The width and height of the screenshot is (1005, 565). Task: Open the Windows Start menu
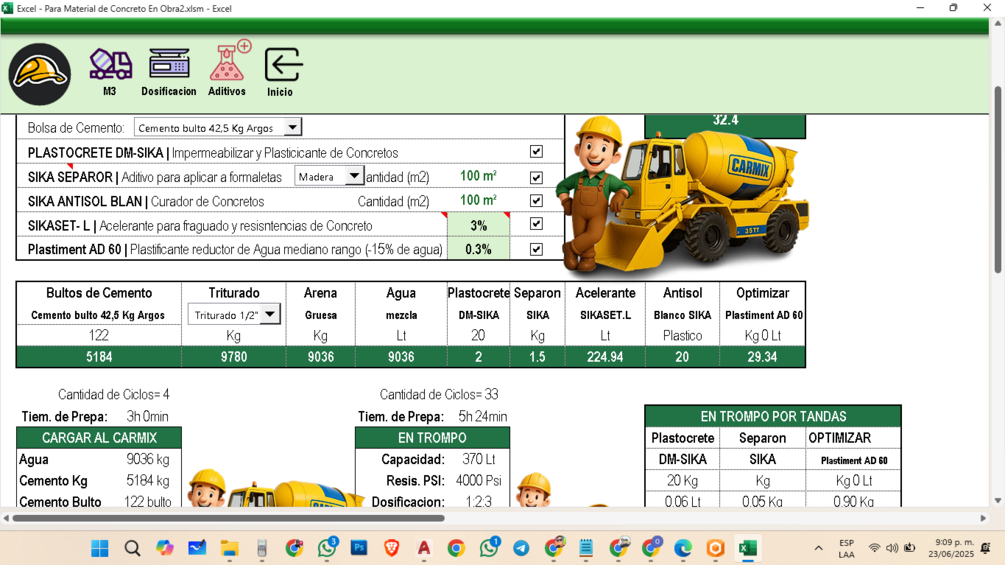(x=100, y=548)
